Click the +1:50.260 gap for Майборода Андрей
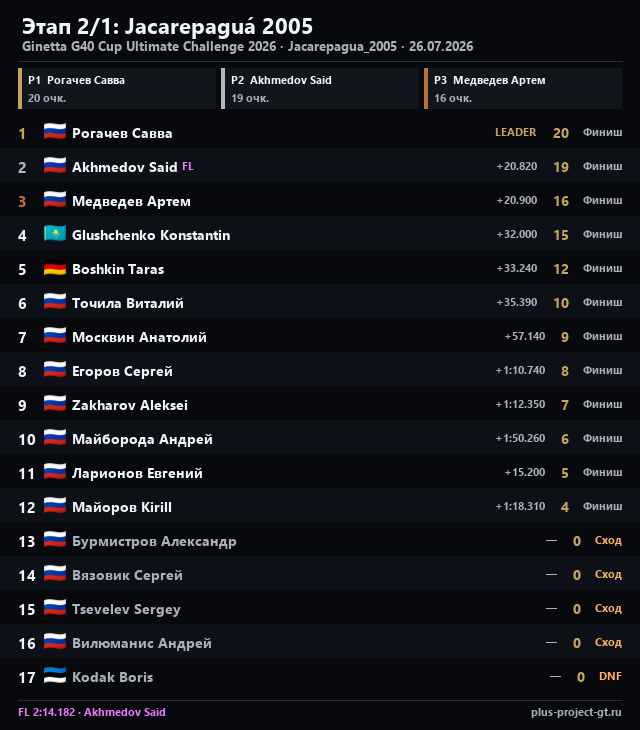640x730 pixels. [520, 438]
